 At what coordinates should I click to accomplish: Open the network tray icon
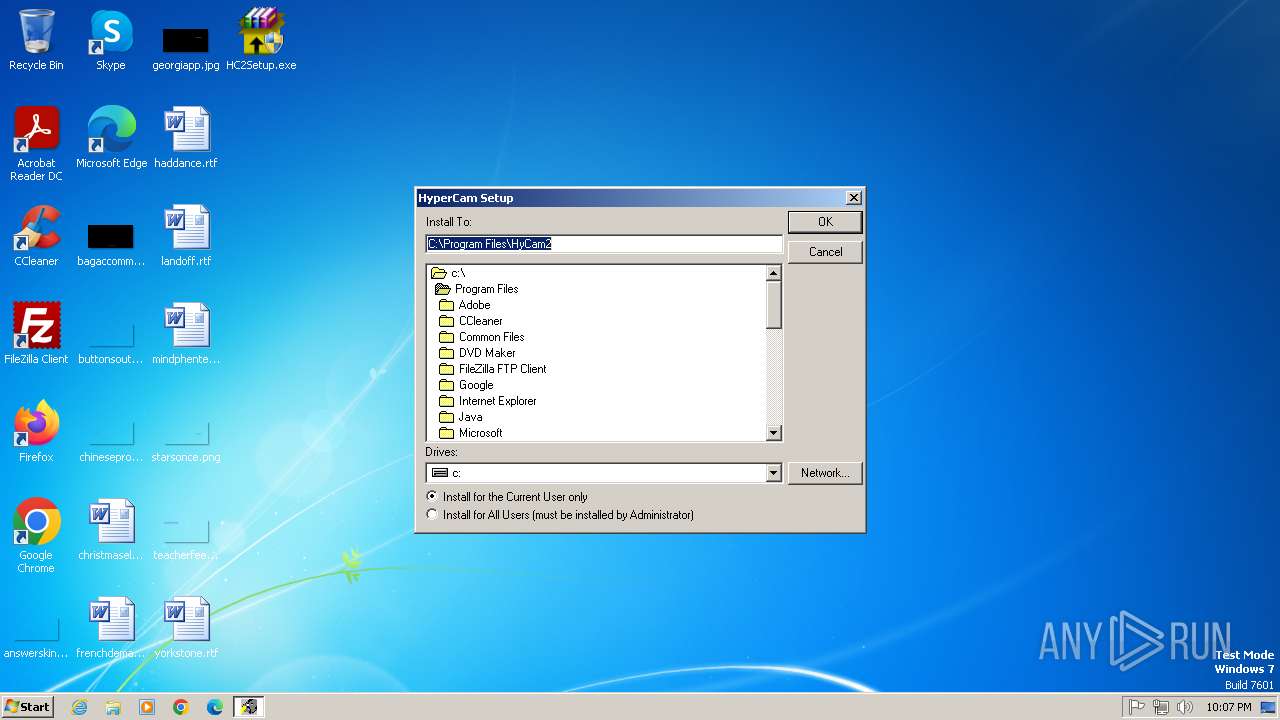pyautogui.click(x=1161, y=707)
